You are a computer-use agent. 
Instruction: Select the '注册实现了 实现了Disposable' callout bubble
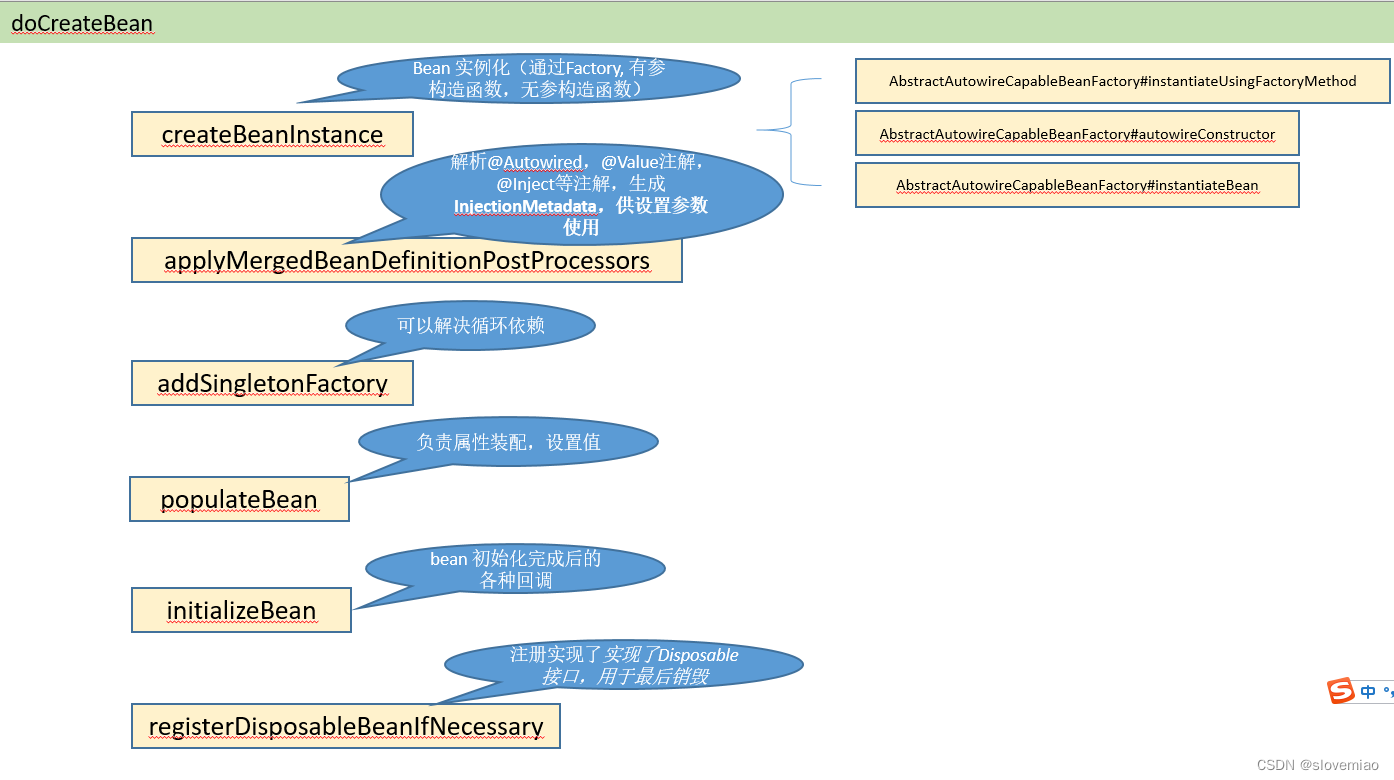[x=624, y=665]
